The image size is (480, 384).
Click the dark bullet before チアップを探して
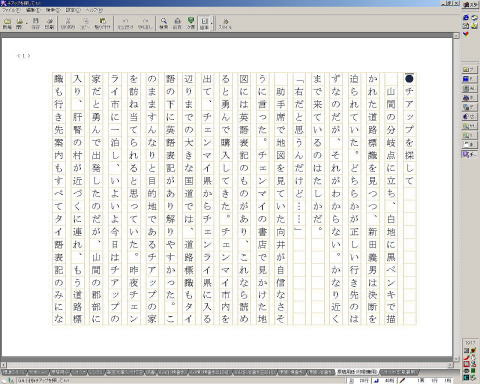click(409, 79)
